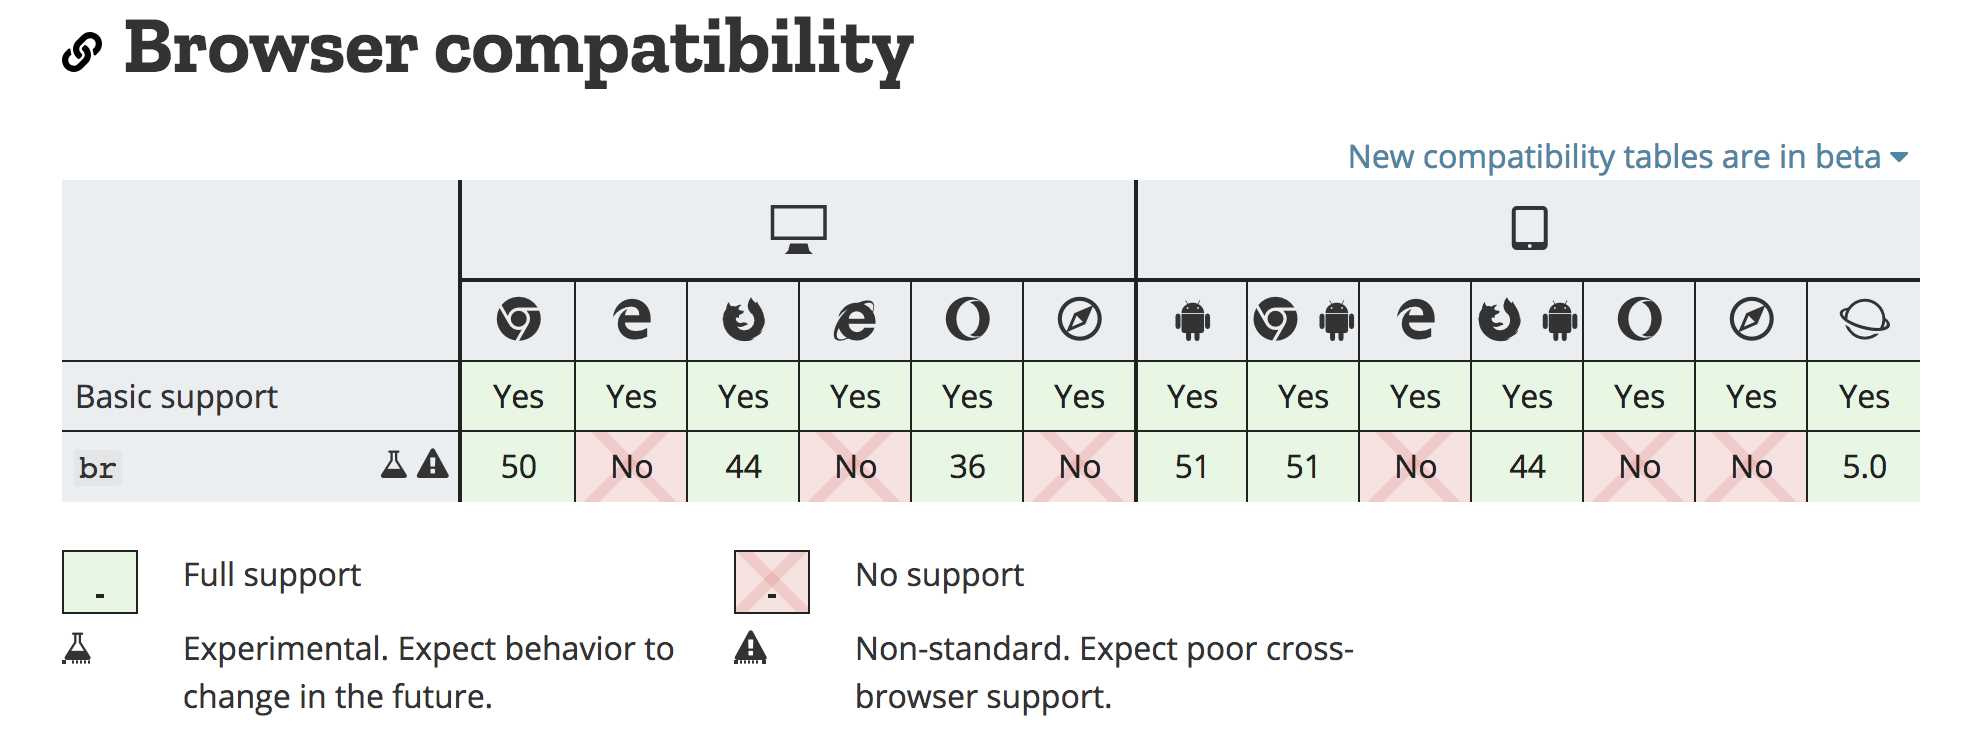Click the desktop Safari compass icon
This screenshot has width=1966, height=756.
pos(1079,320)
